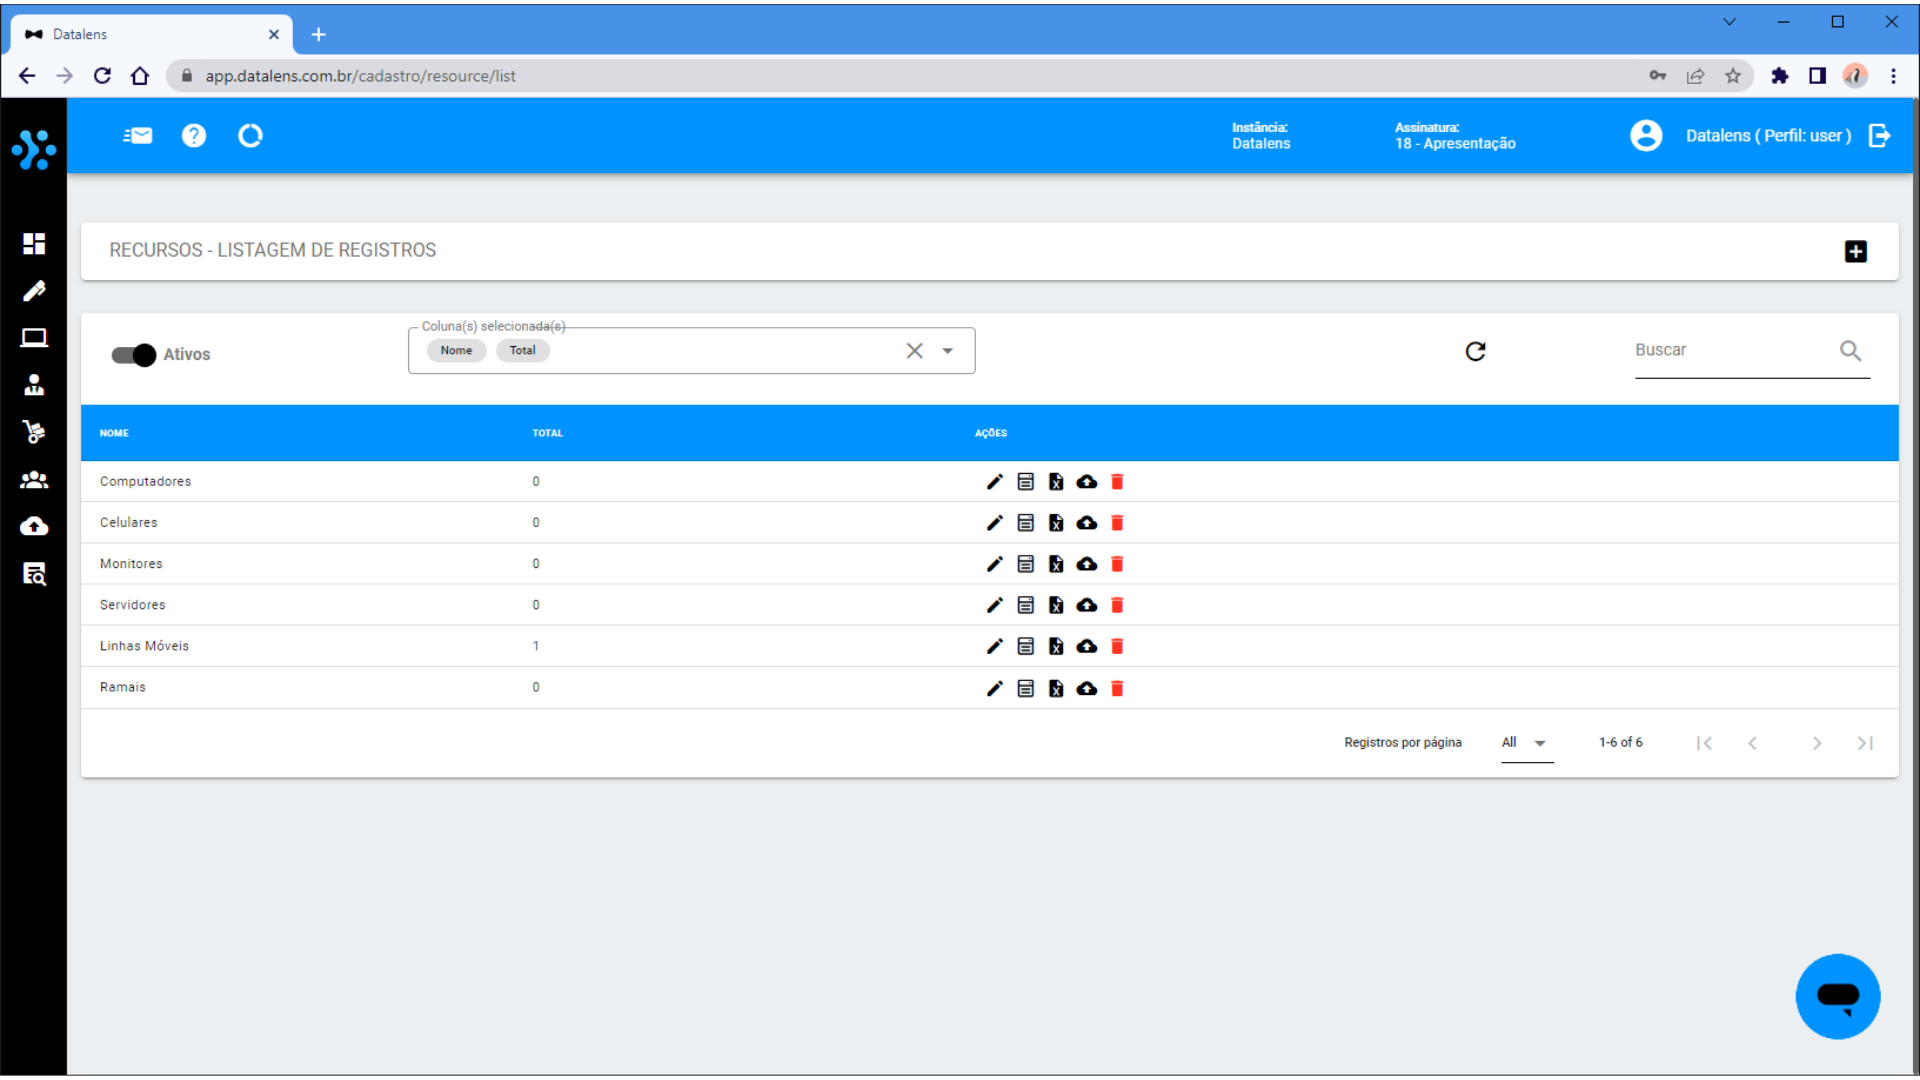The height and width of the screenshot is (1080, 1920).
Task: Expand the selected columns dropdown arrow
Action: [x=947, y=351]
